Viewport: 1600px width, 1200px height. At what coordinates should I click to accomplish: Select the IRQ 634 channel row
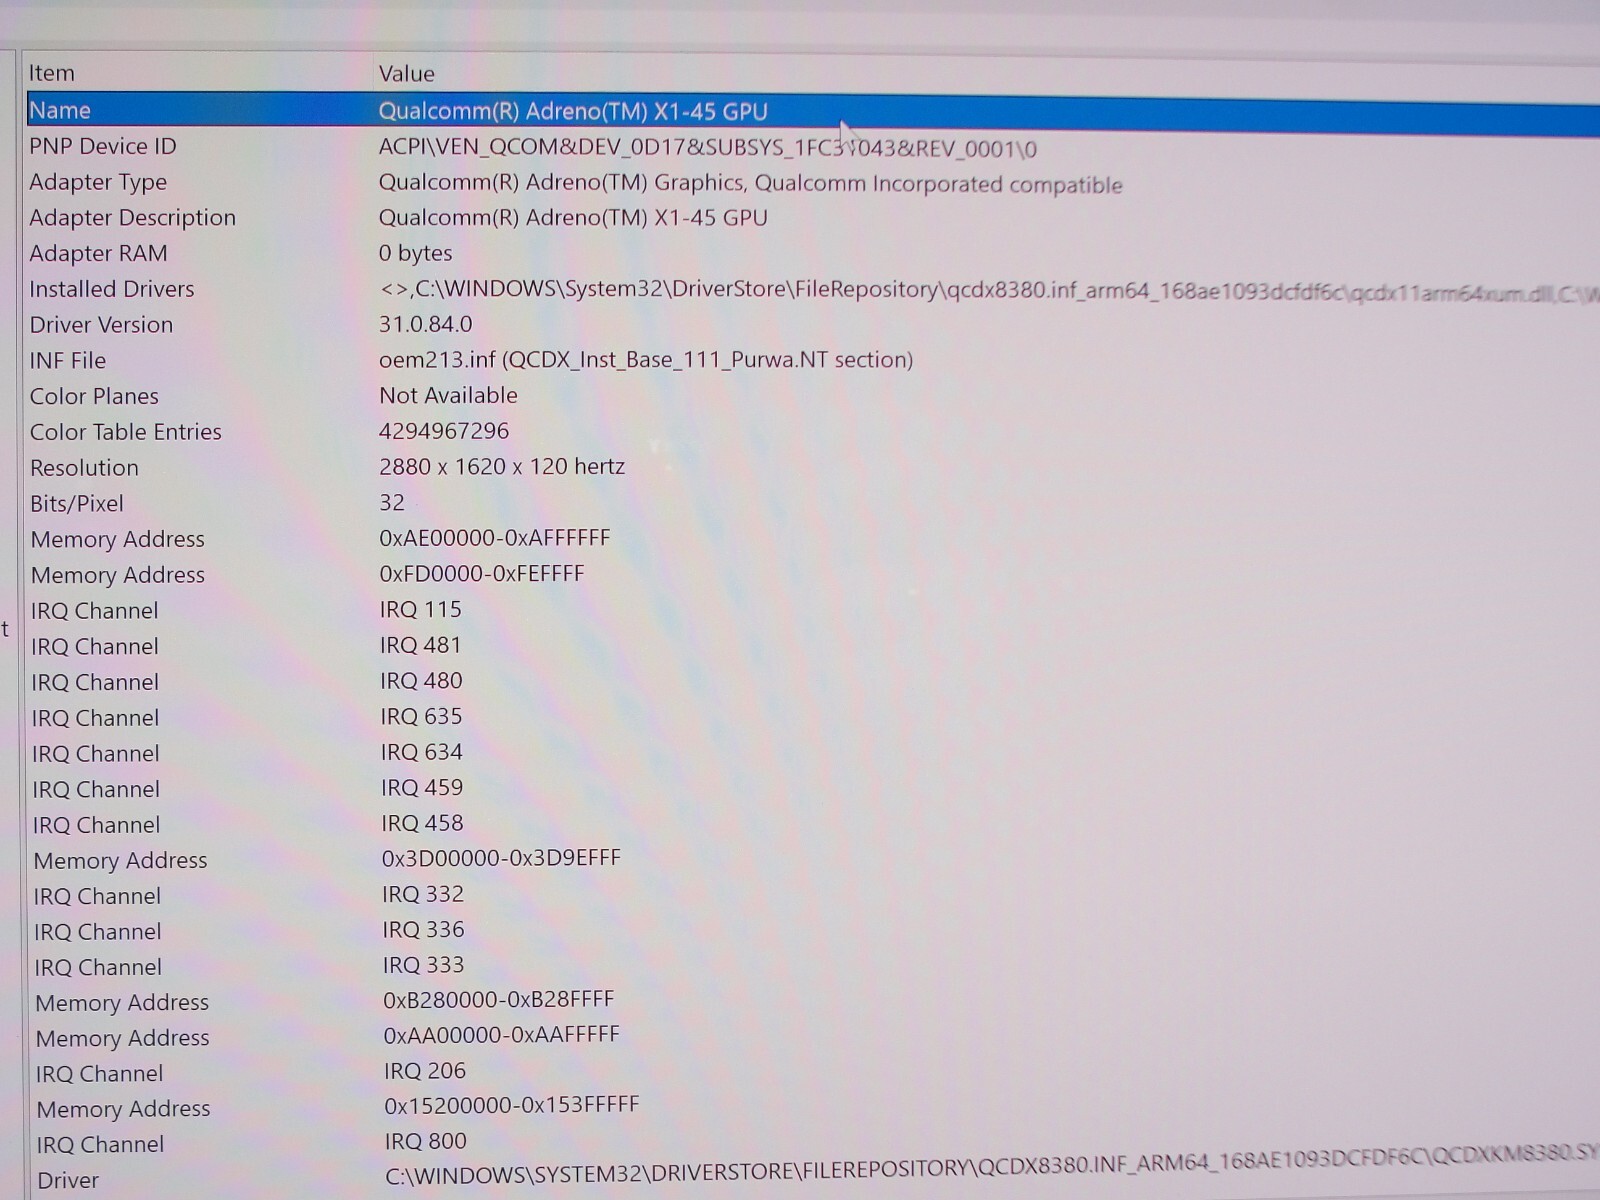pos(812,753)
